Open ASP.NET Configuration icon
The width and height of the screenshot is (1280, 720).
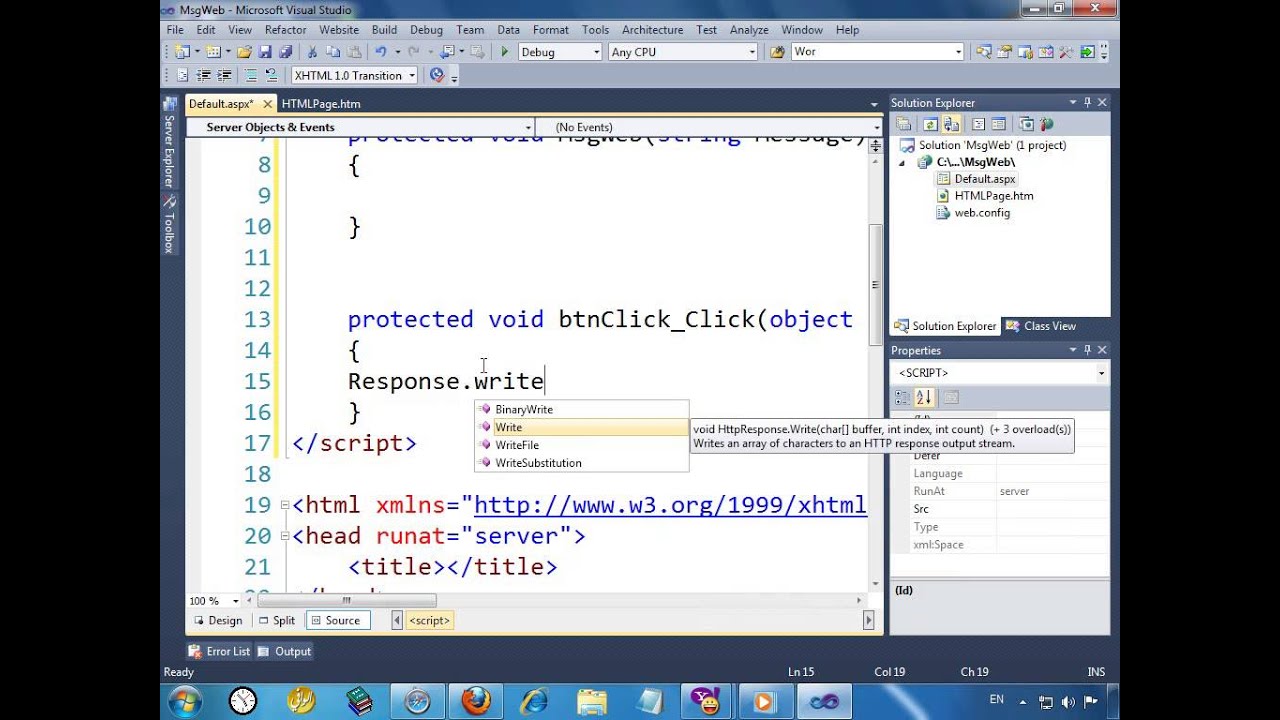click(x=1047, y=124)
